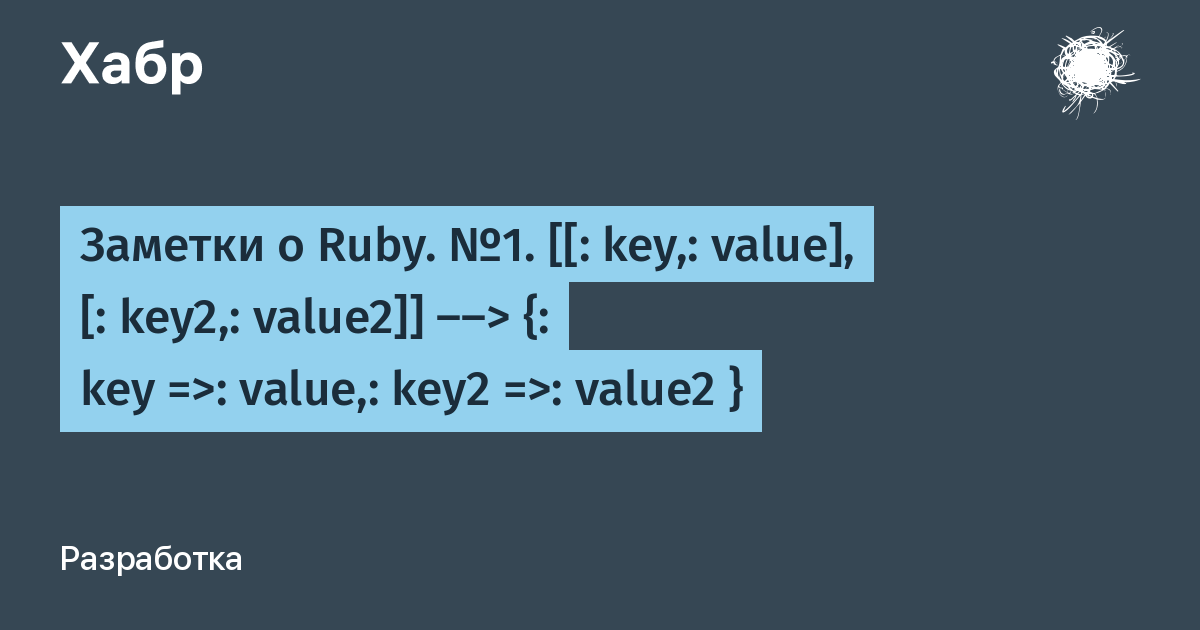The image size is (1200, 630).
Task: Click the light blue highlight behind the title
Action: pos(411,319)
